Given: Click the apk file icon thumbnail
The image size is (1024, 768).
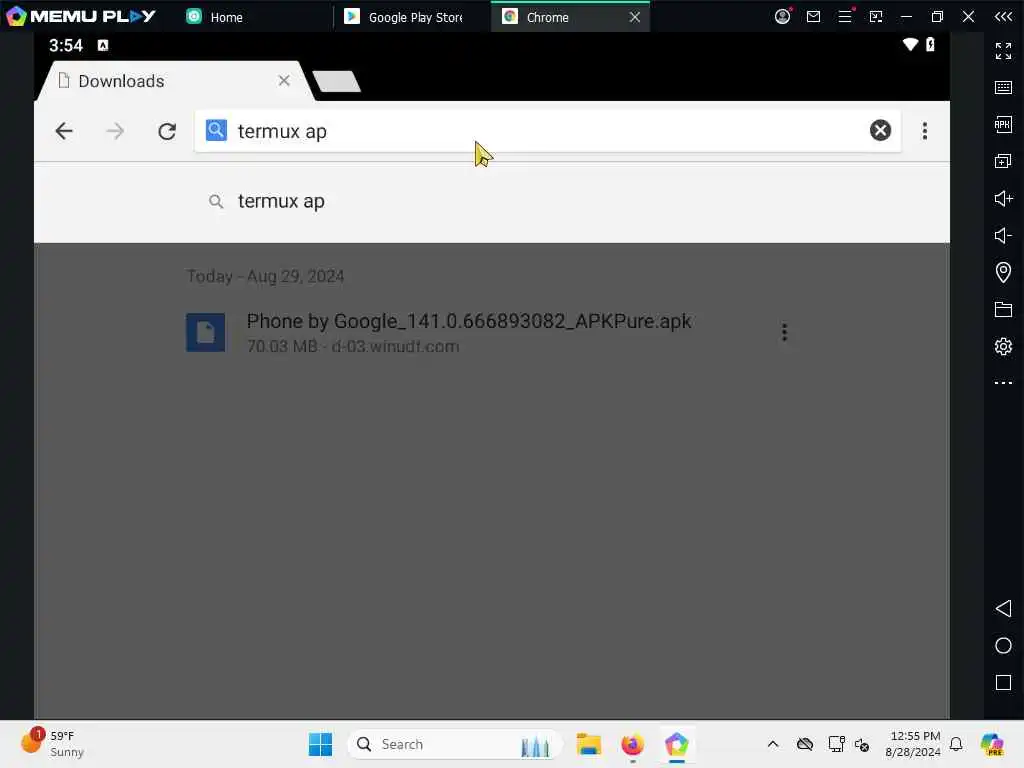Looking at the screenshot, I should pyautogui.click(x=206, y=332).
